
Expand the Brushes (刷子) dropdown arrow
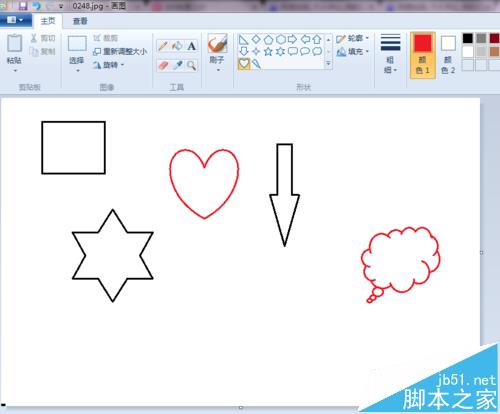[218, 70]
